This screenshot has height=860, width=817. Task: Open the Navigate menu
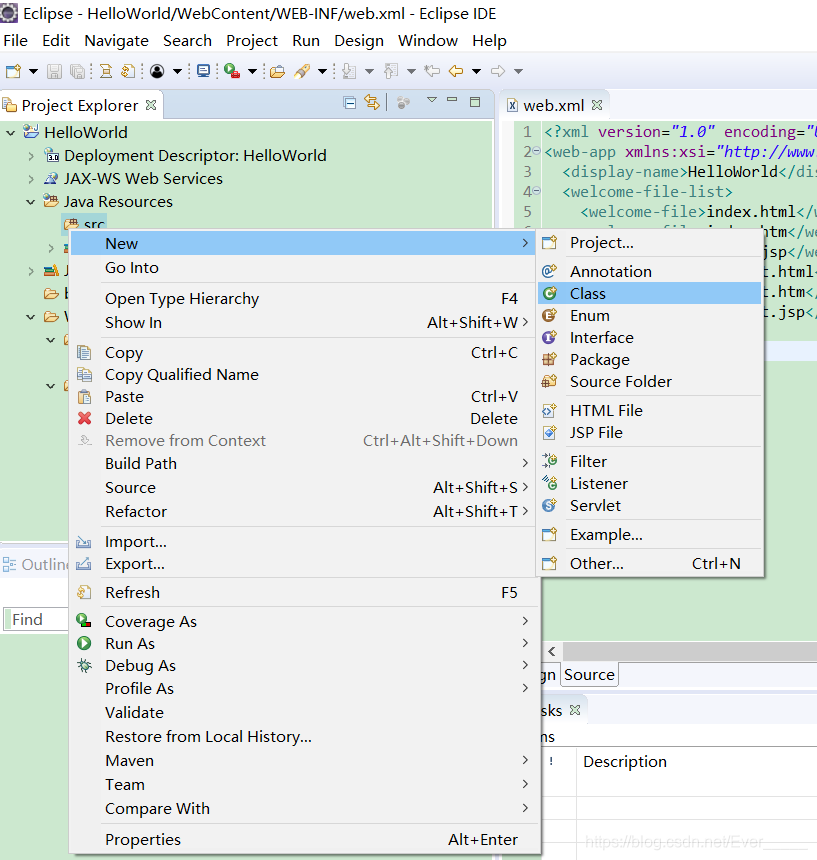coord(116,41)
